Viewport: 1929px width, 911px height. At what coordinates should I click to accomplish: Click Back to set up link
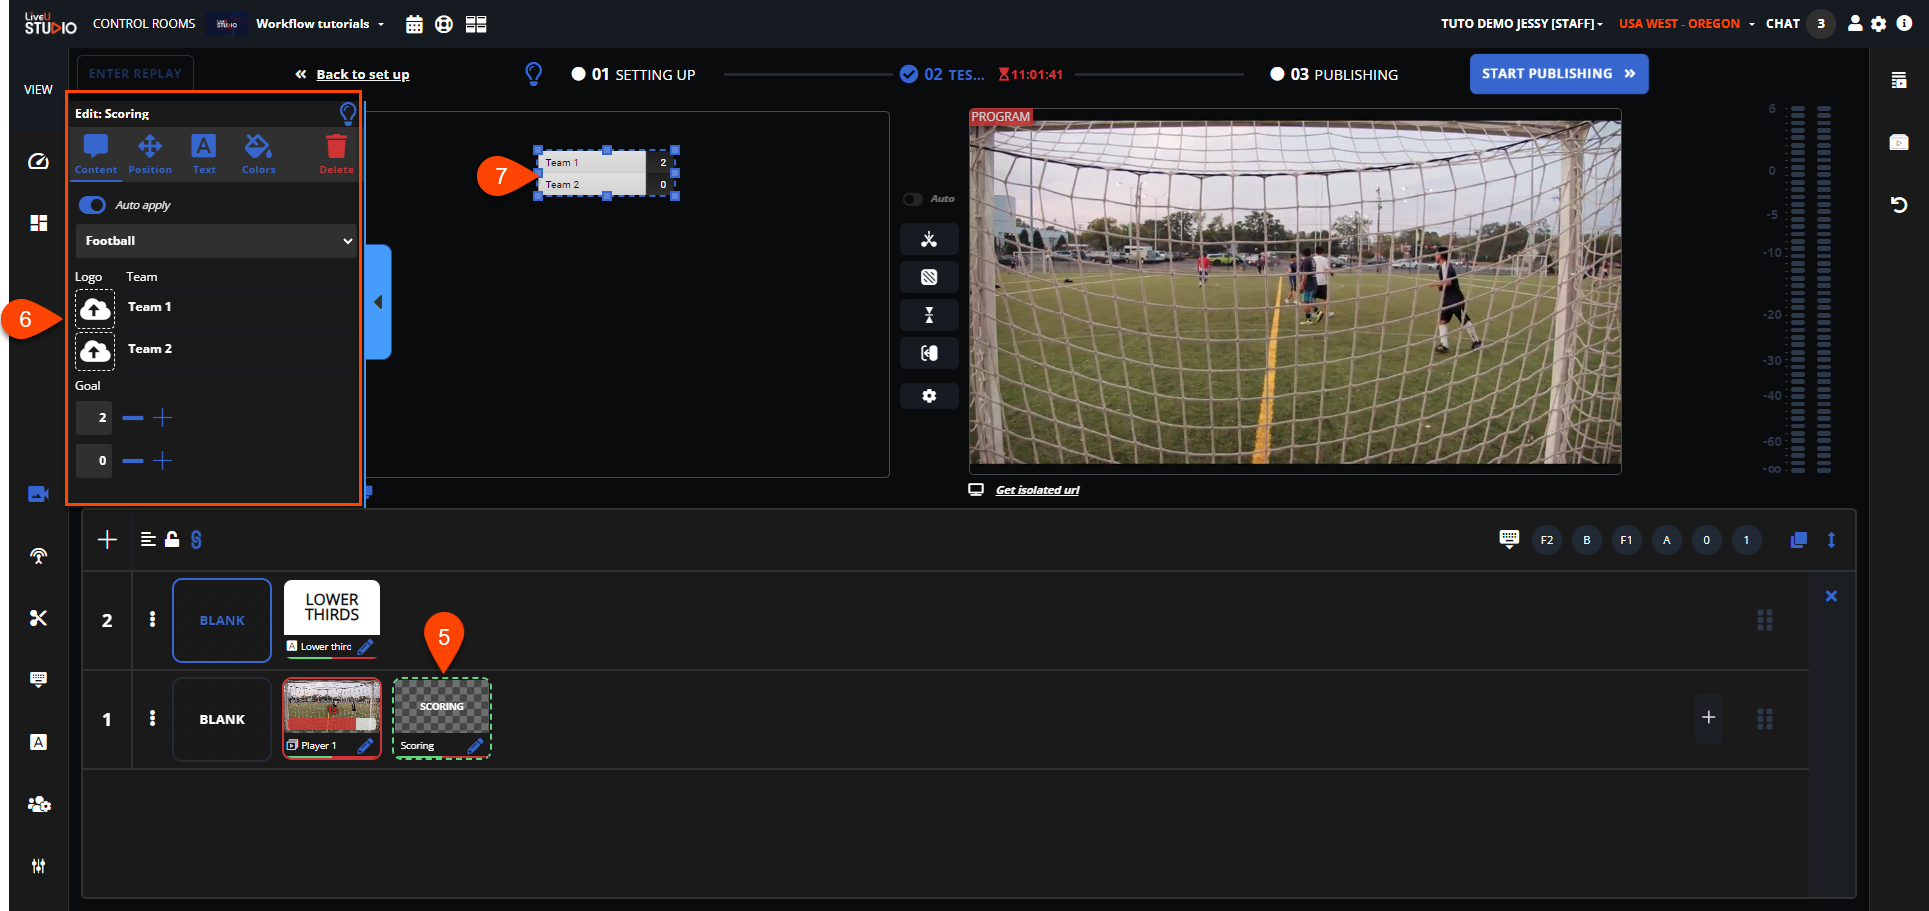(362, 75)
